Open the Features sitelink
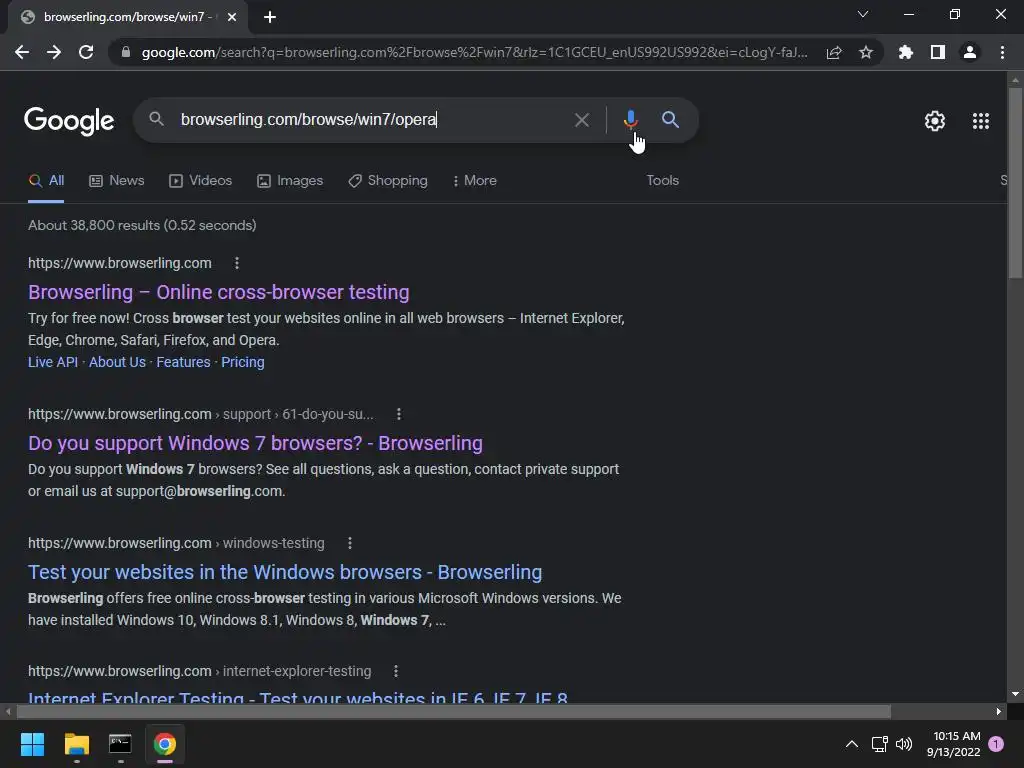 click(184, 362)
